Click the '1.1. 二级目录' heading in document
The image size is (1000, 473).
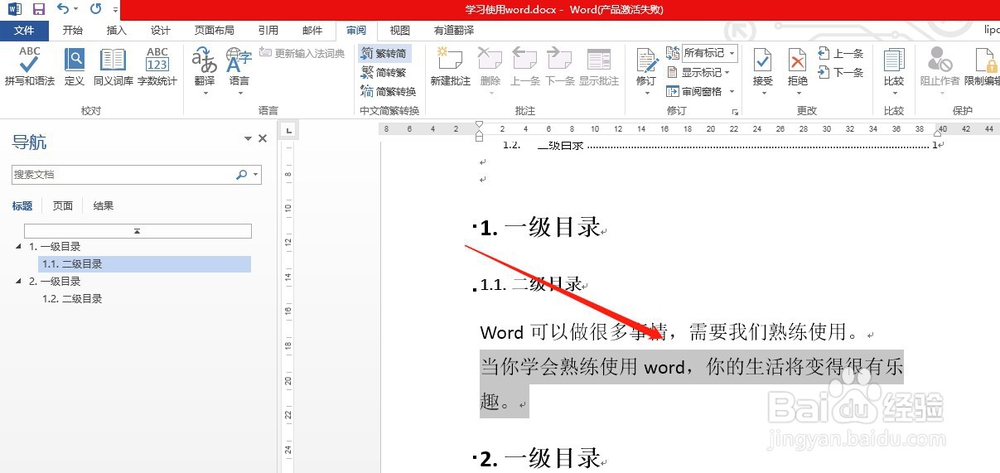[531, 284]
